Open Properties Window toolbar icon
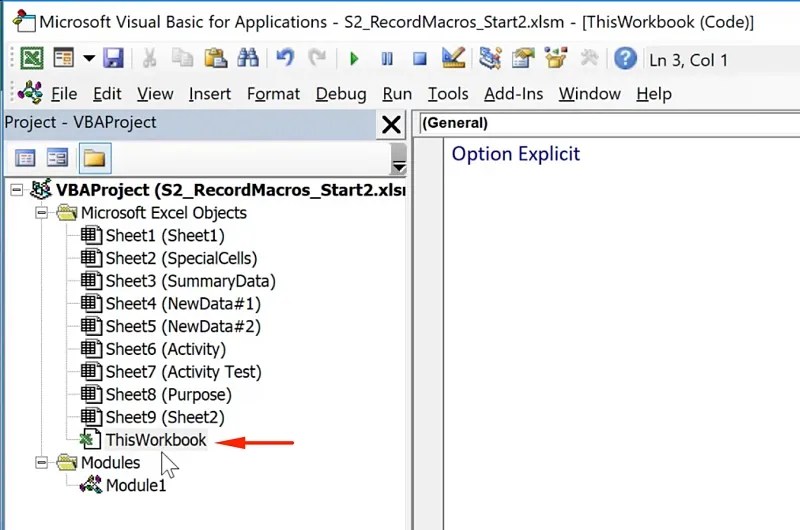The width and height of the screenshot is (800, 530). 523,58
